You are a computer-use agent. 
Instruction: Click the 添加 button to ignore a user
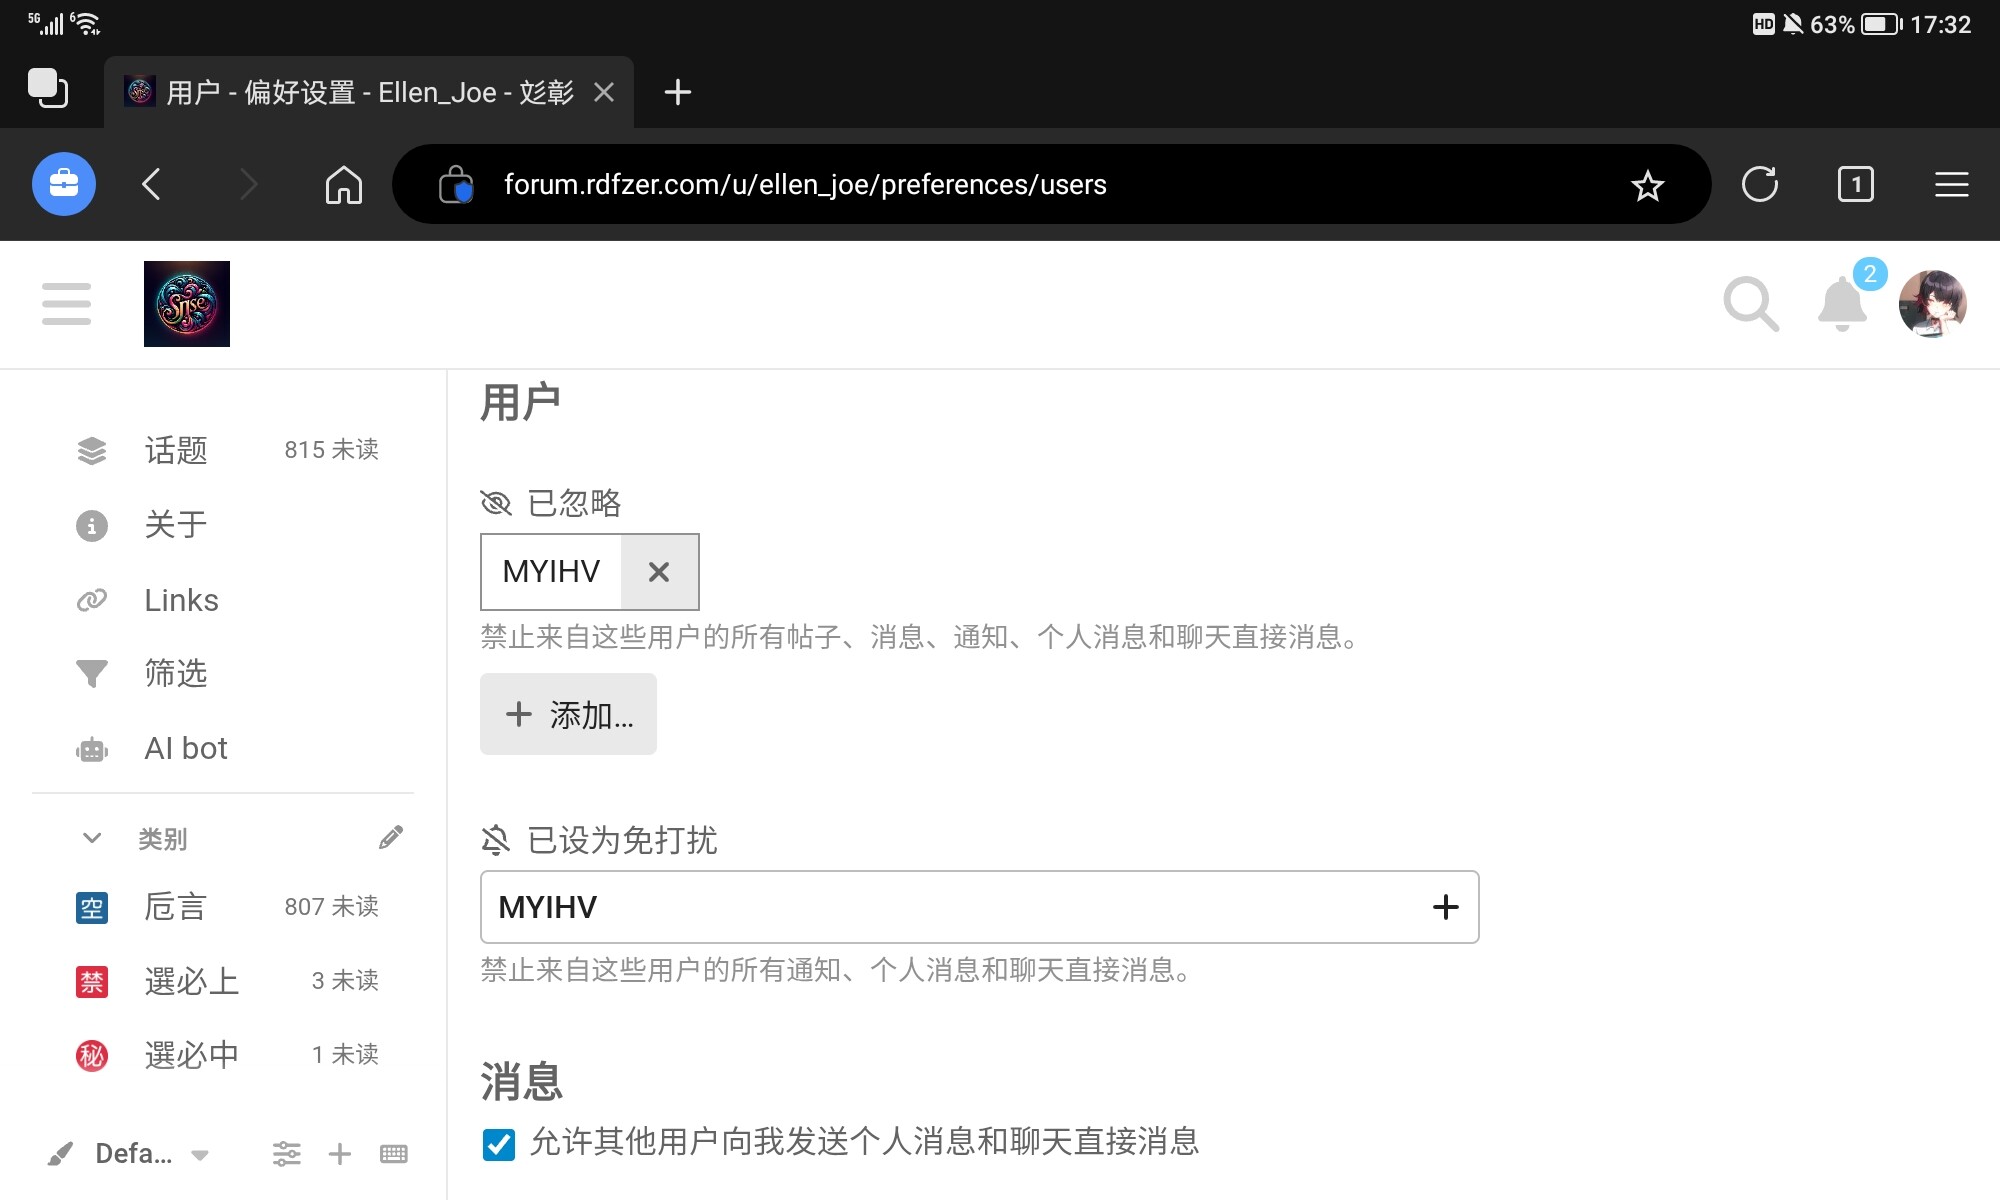[568, 714]
